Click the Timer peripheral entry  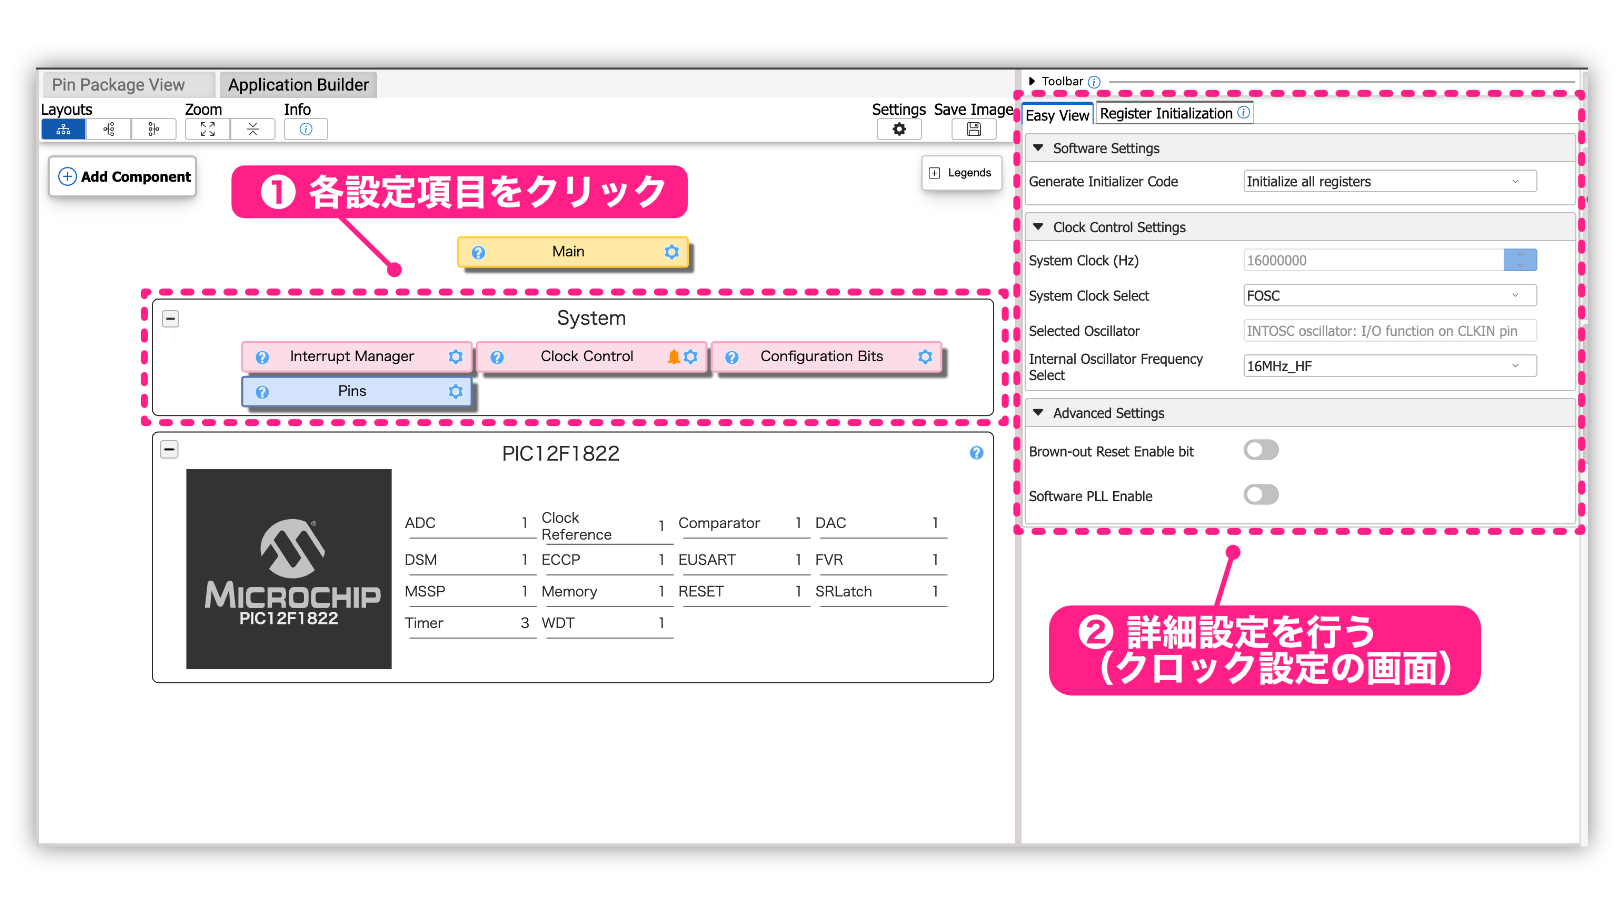click(467, 623)
